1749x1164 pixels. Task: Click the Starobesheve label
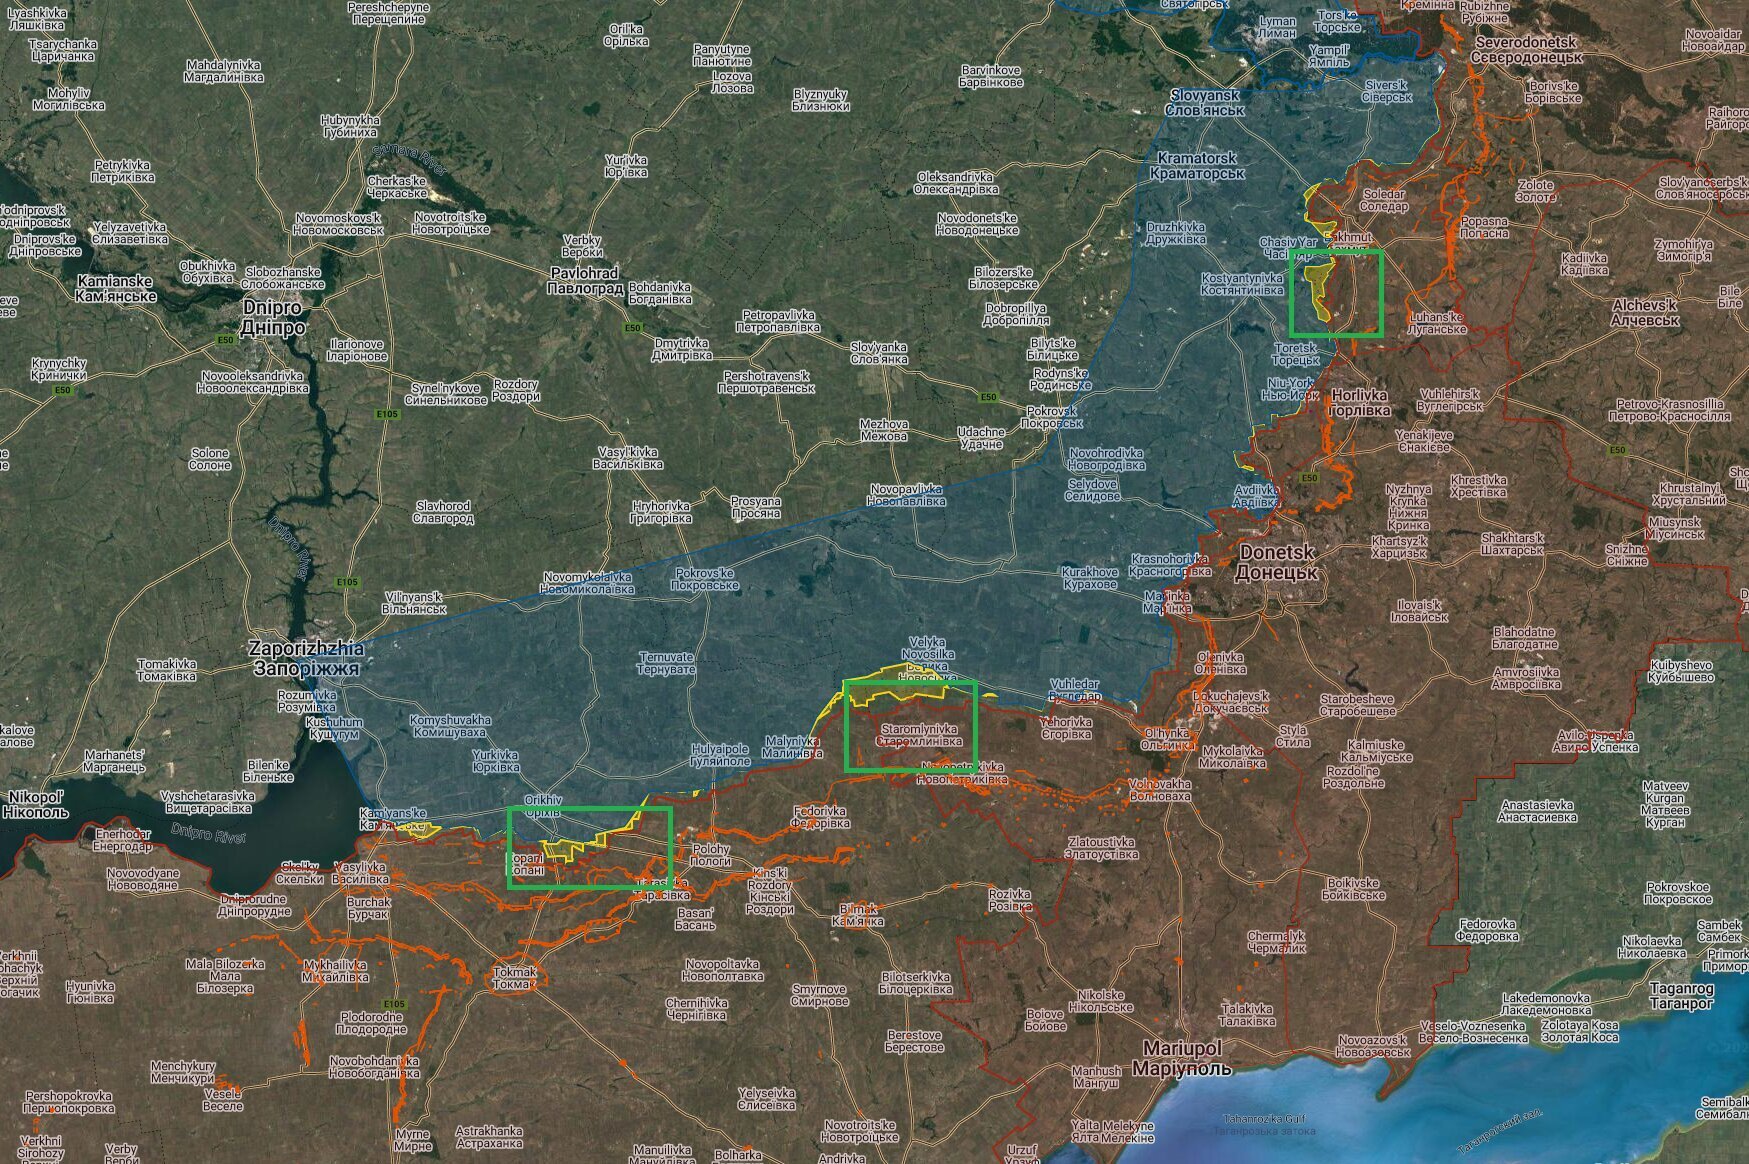pyautogui.click(x=1357, y=705)
